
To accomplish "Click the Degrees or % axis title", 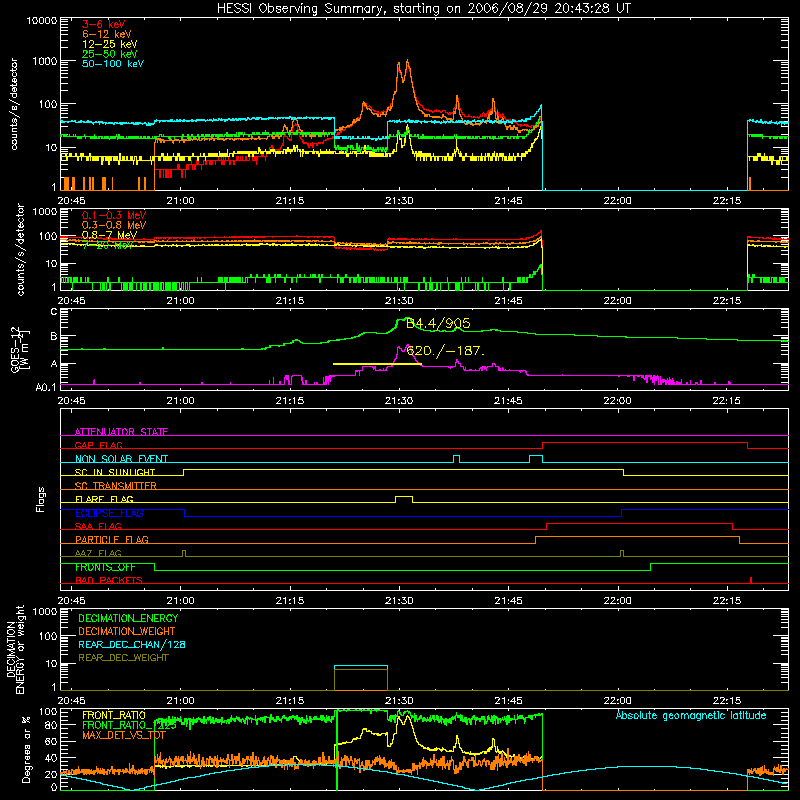I will click(x=26, y=749).
